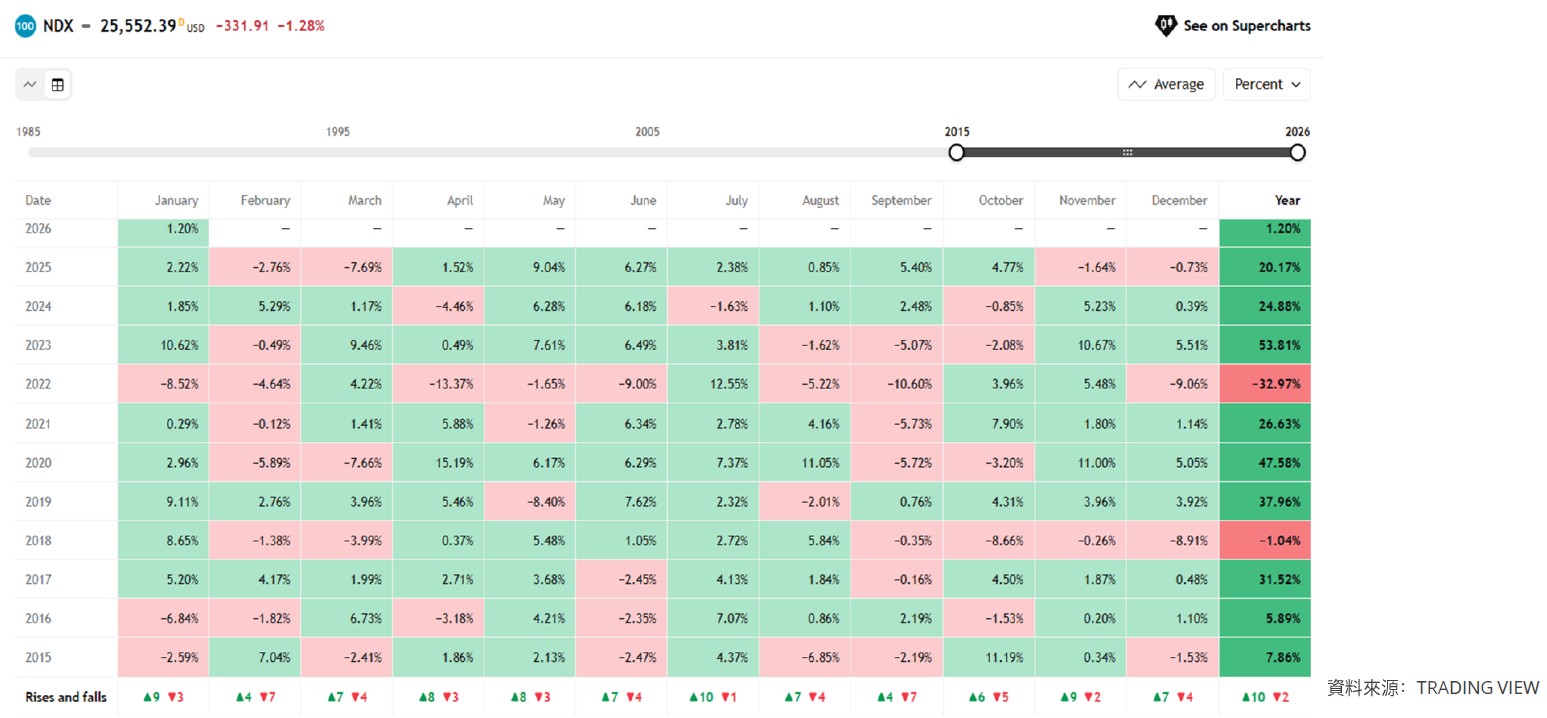The width and height of the screenshot is (1547, 718).
Task: Switch to line chart view
Action: tap(30, 85)
